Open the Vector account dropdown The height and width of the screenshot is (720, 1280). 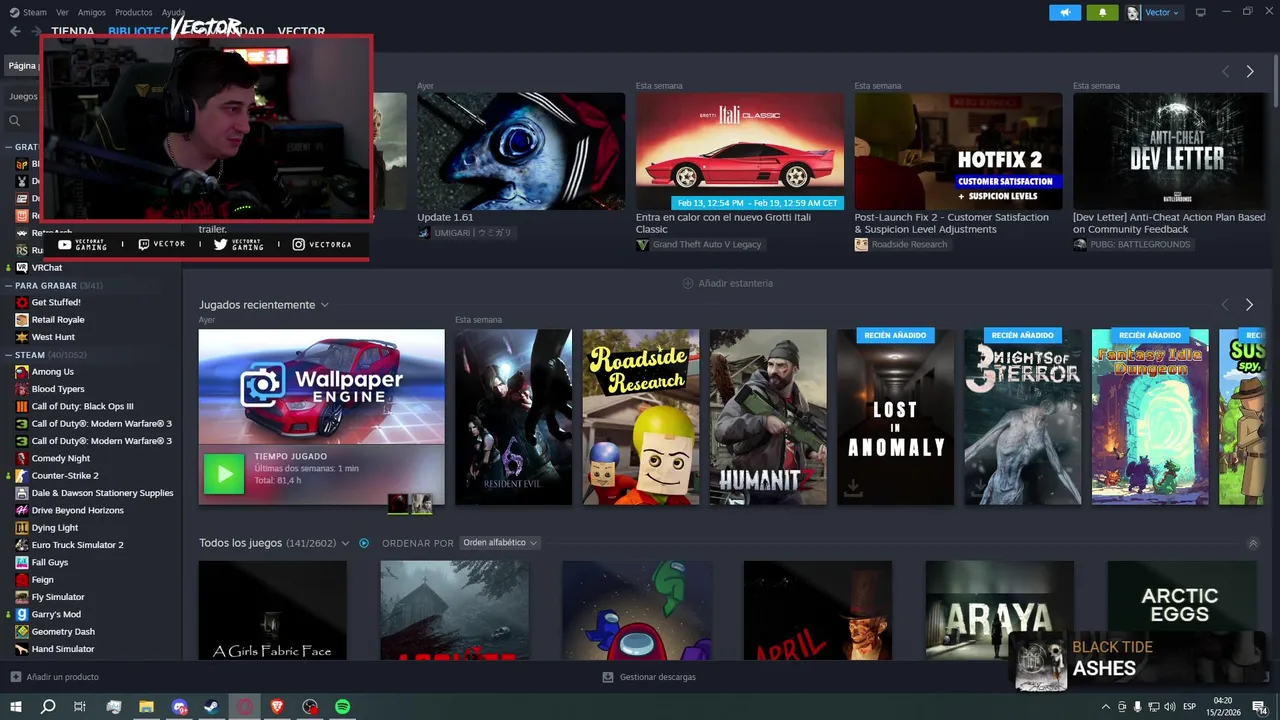1162,12
